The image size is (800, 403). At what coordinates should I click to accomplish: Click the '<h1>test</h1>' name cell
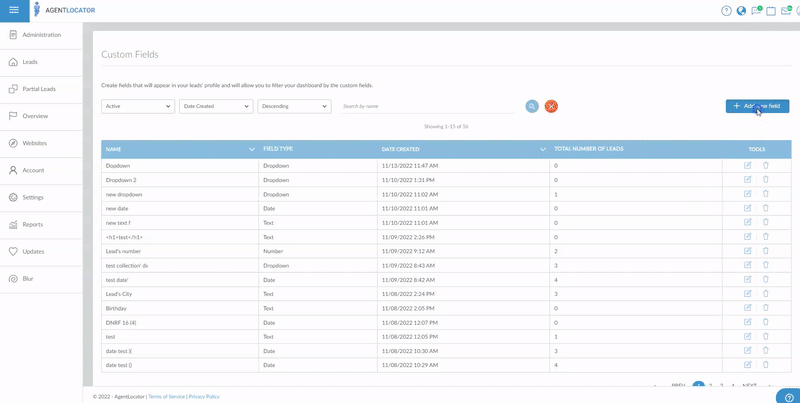pyautogui.click(x=180, y=237)
